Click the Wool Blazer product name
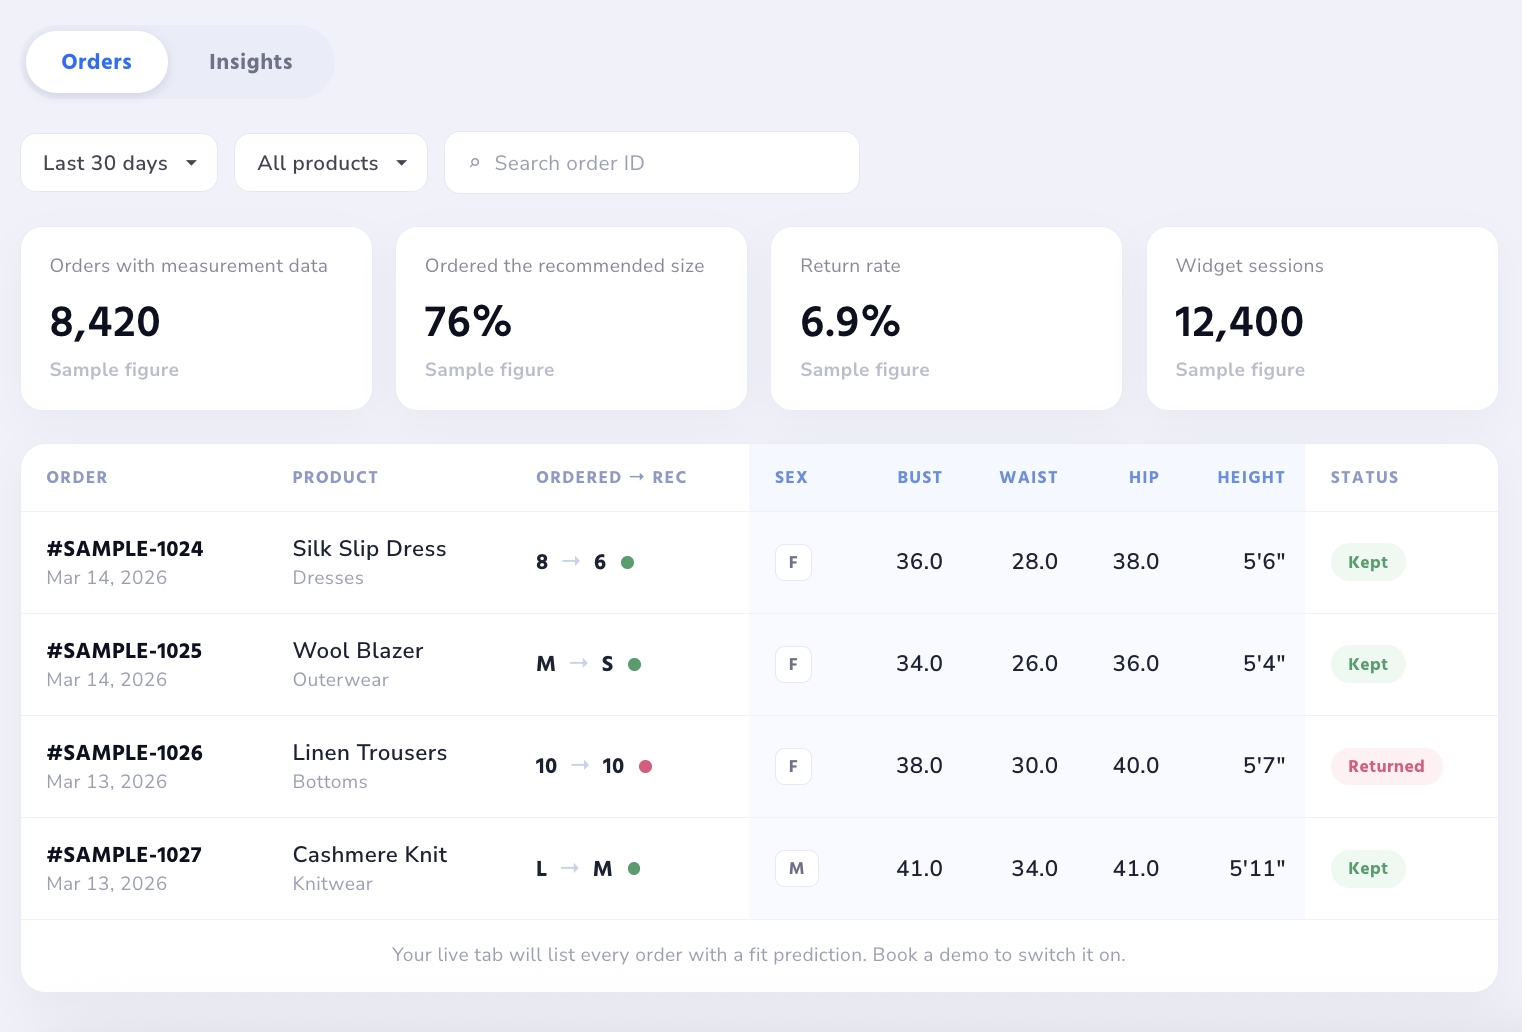Image resolution: width=1522 pixels, height=1032 pixels. [x=358, y=651]
